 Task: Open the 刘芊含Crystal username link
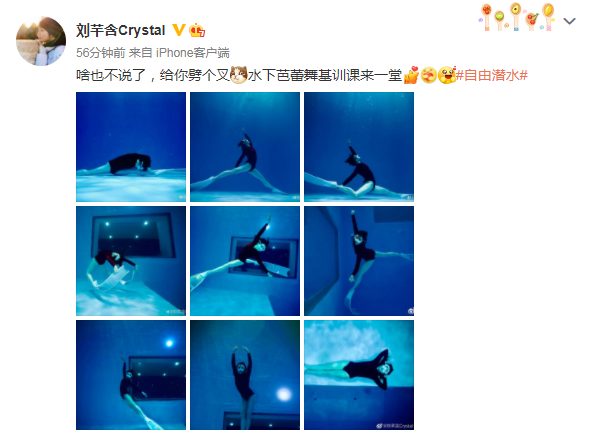coord(121,30)
